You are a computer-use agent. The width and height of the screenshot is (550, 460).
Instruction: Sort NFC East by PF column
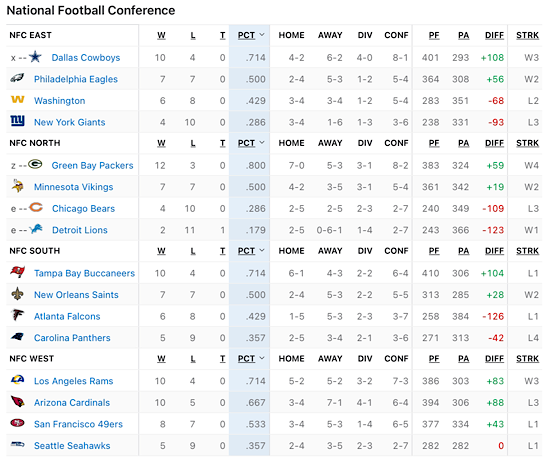tap(434, 35)
